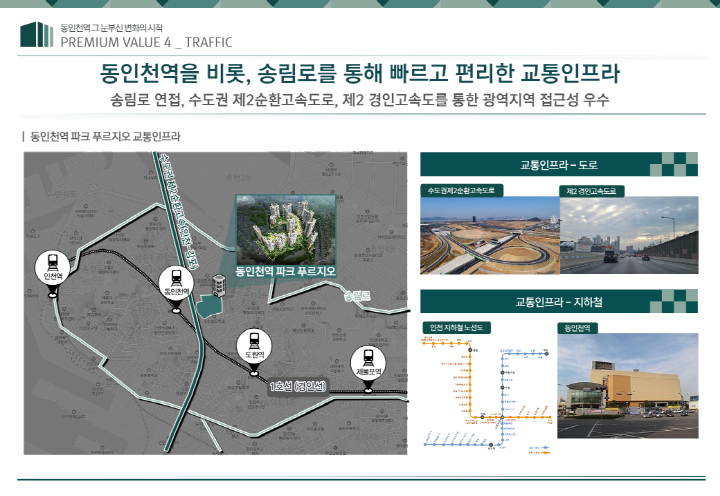
Task: Select the 교통인프라 – 도로 section header
Action: click(x=559, y=163)
